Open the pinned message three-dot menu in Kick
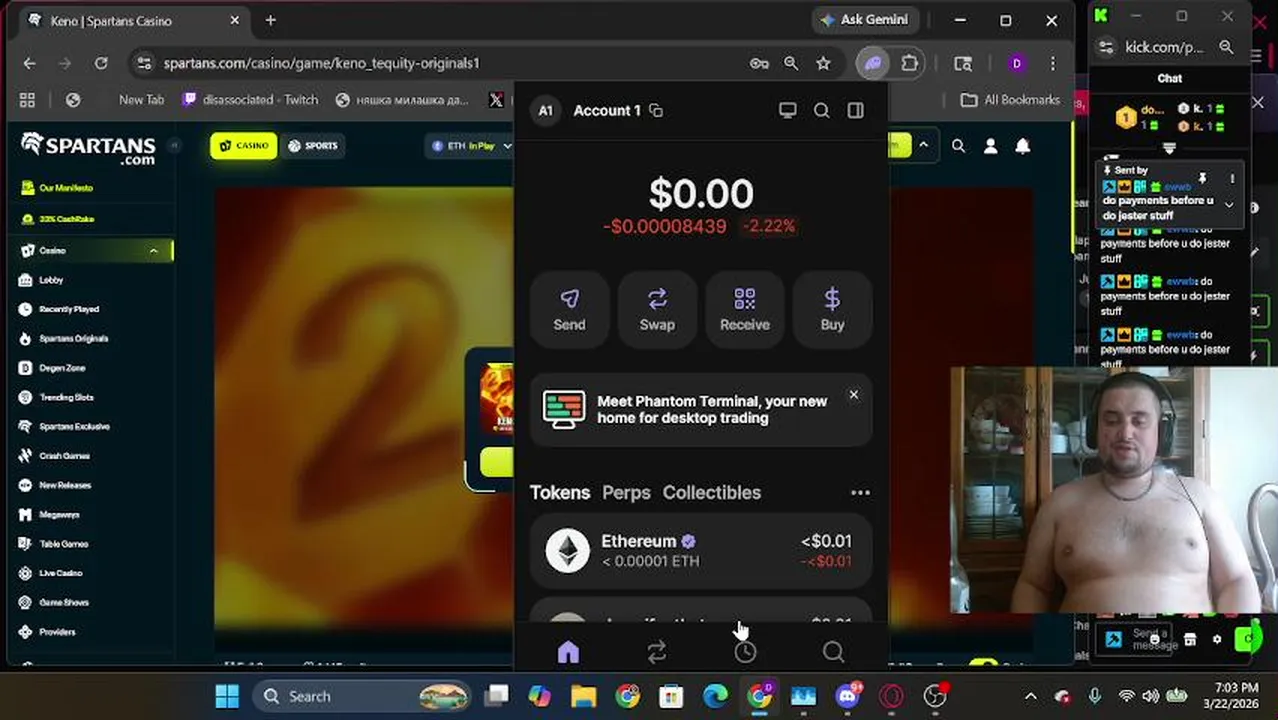The width and height of the screenshot is (1278, 720). tap(1232, 179)
